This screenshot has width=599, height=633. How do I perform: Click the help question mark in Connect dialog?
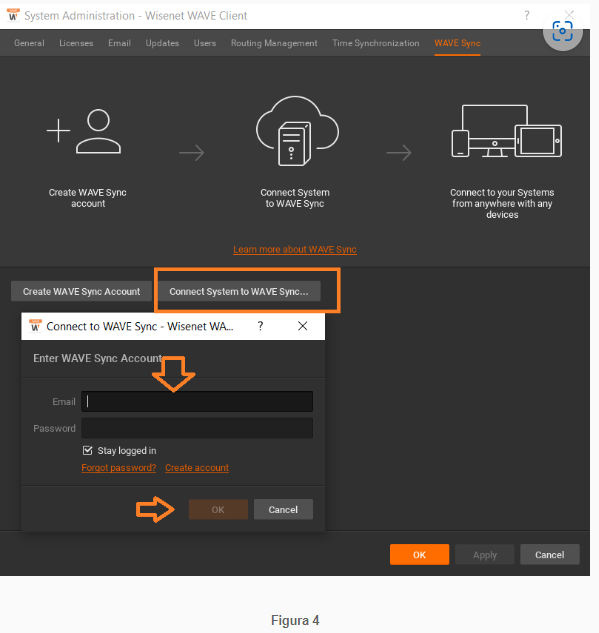click(x=260, y=326)
